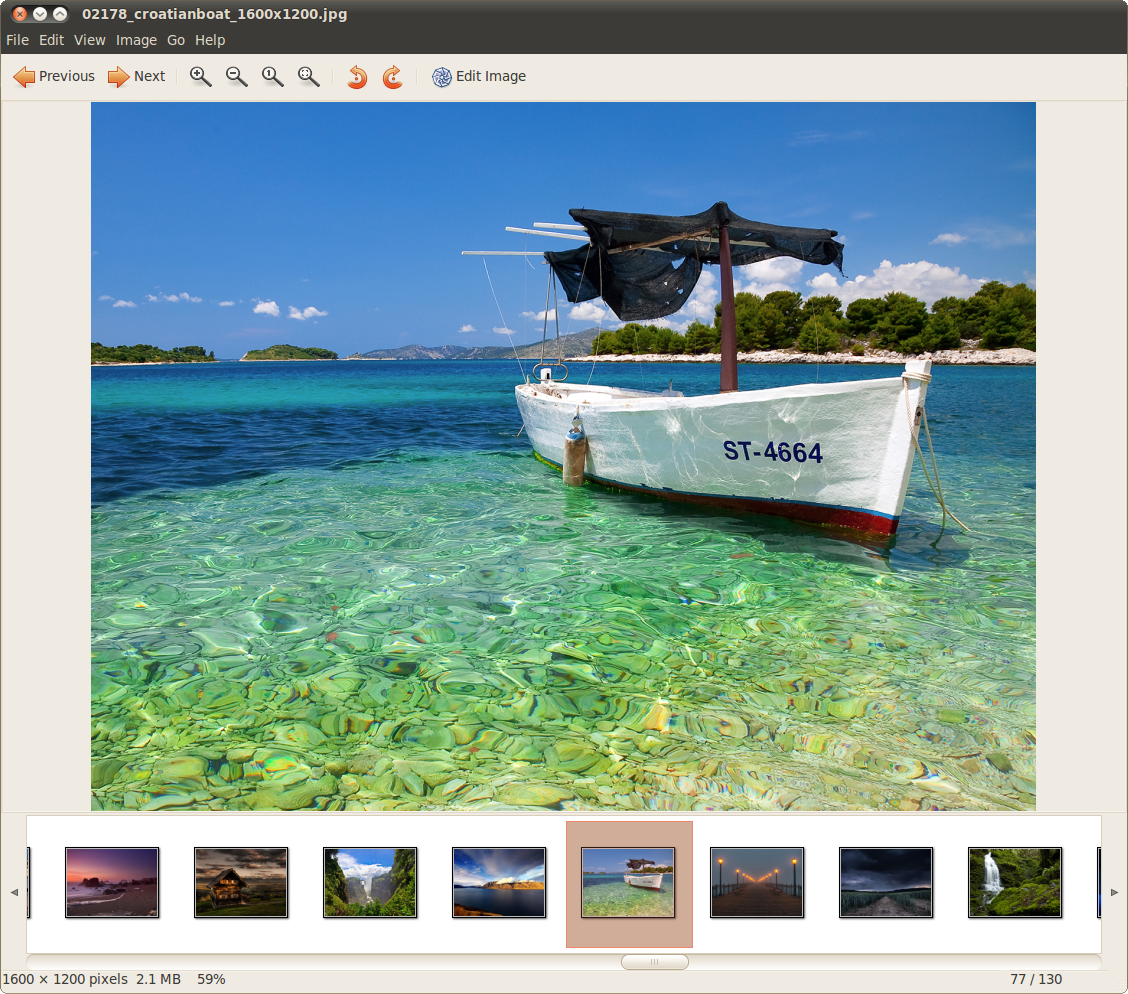Open the View menu
Viewport: 1128px width, 994px height.
click(89, 40)
